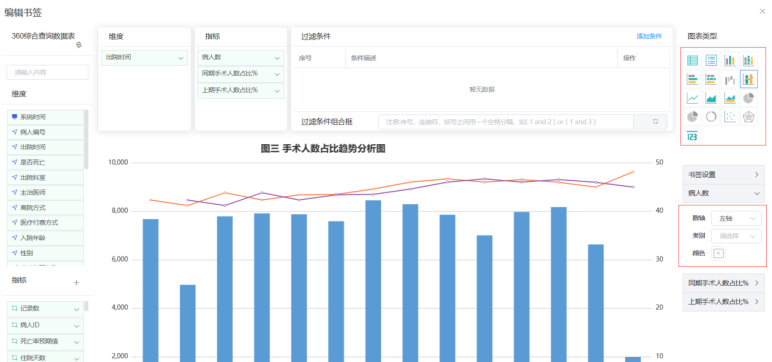Click the 360综合查询数据表 dataset name
Image resolution: width=772 pixels, height=362 pixels.
tap(43, 36)
